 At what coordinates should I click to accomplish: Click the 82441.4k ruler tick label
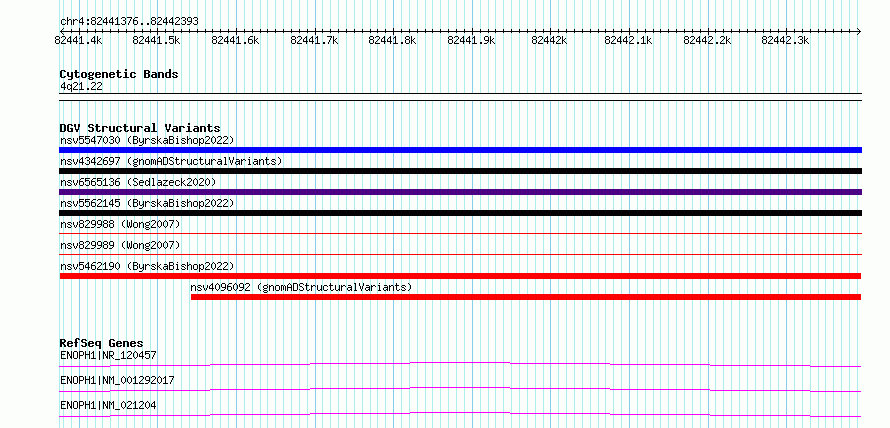[x=78, y=41]
